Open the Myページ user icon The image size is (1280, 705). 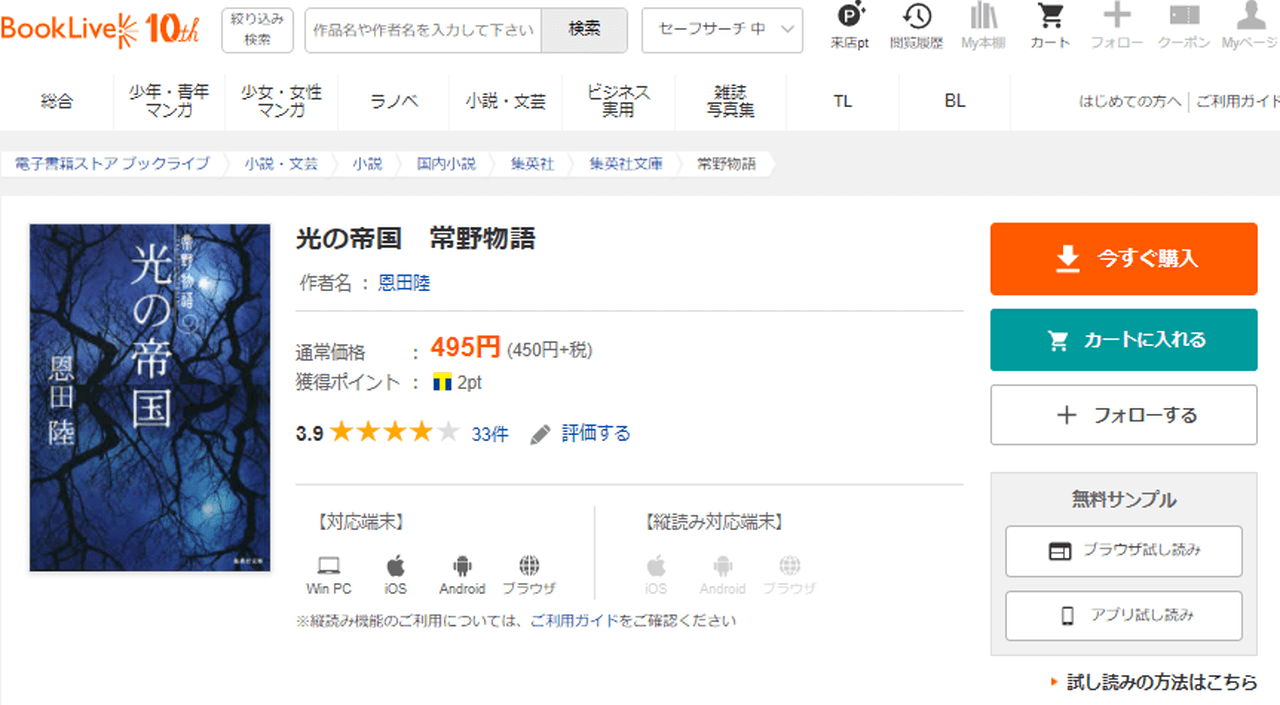[1250, 26]
